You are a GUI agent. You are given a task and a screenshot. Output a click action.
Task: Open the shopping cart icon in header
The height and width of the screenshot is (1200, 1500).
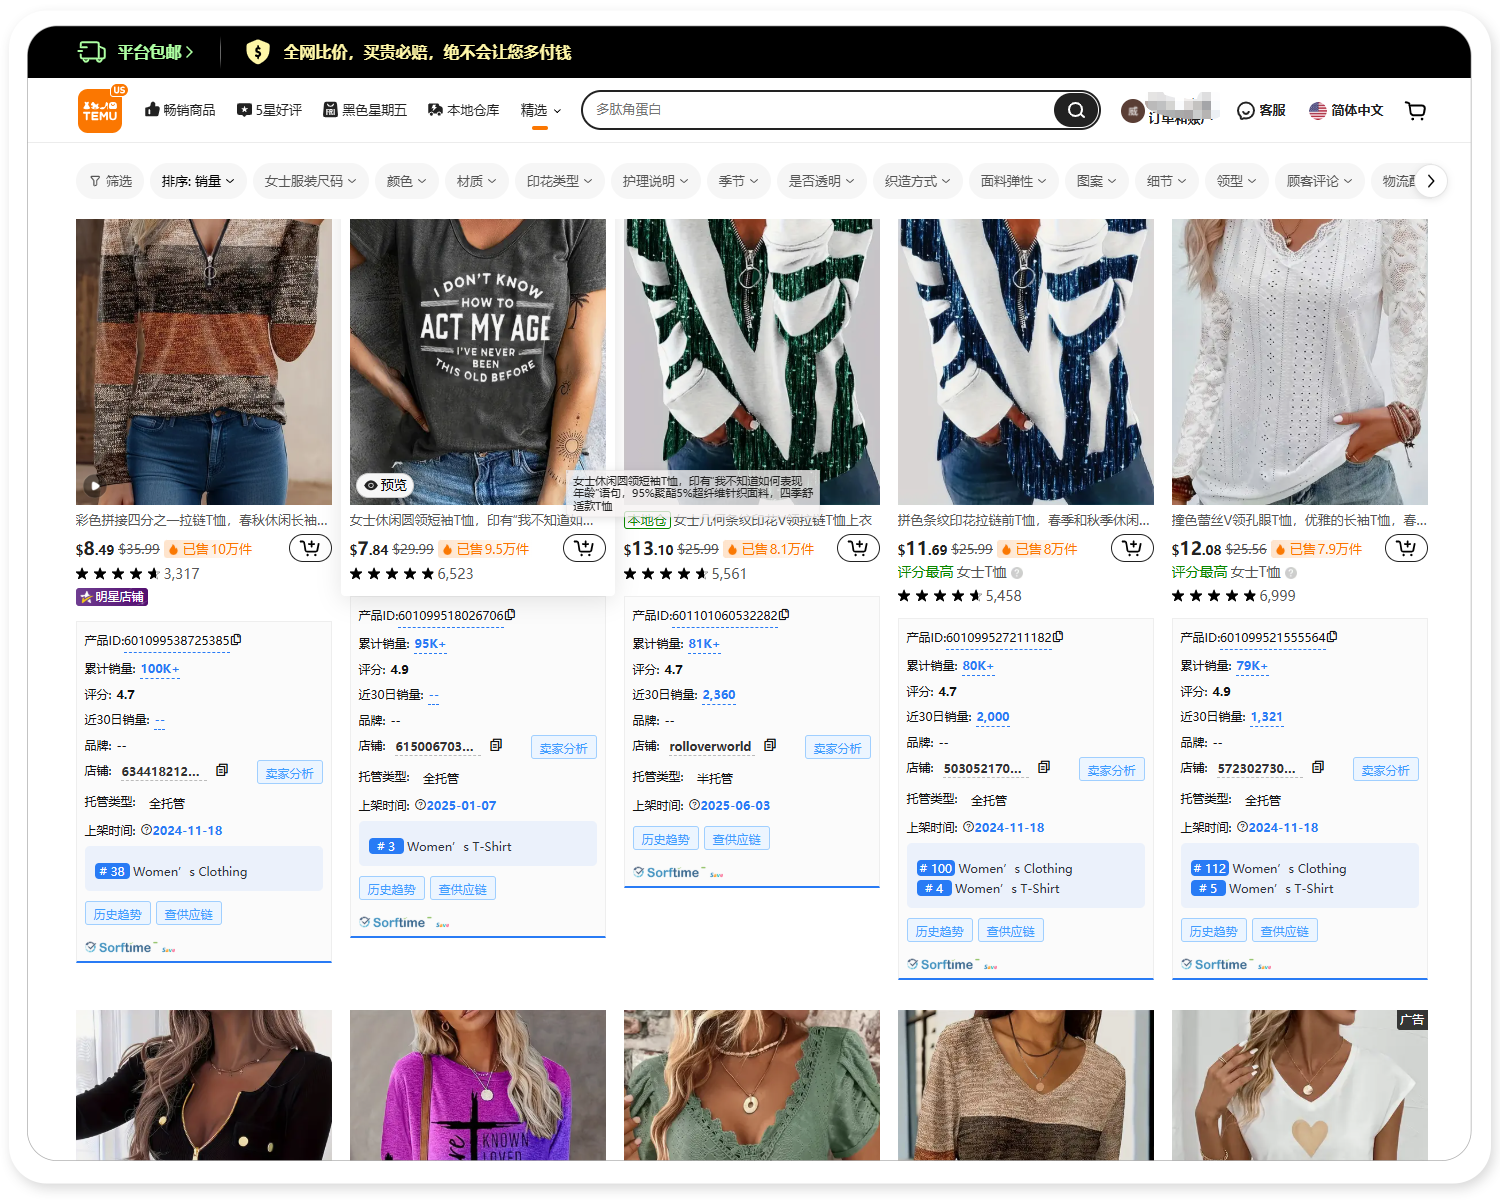tap(1415, 110)
